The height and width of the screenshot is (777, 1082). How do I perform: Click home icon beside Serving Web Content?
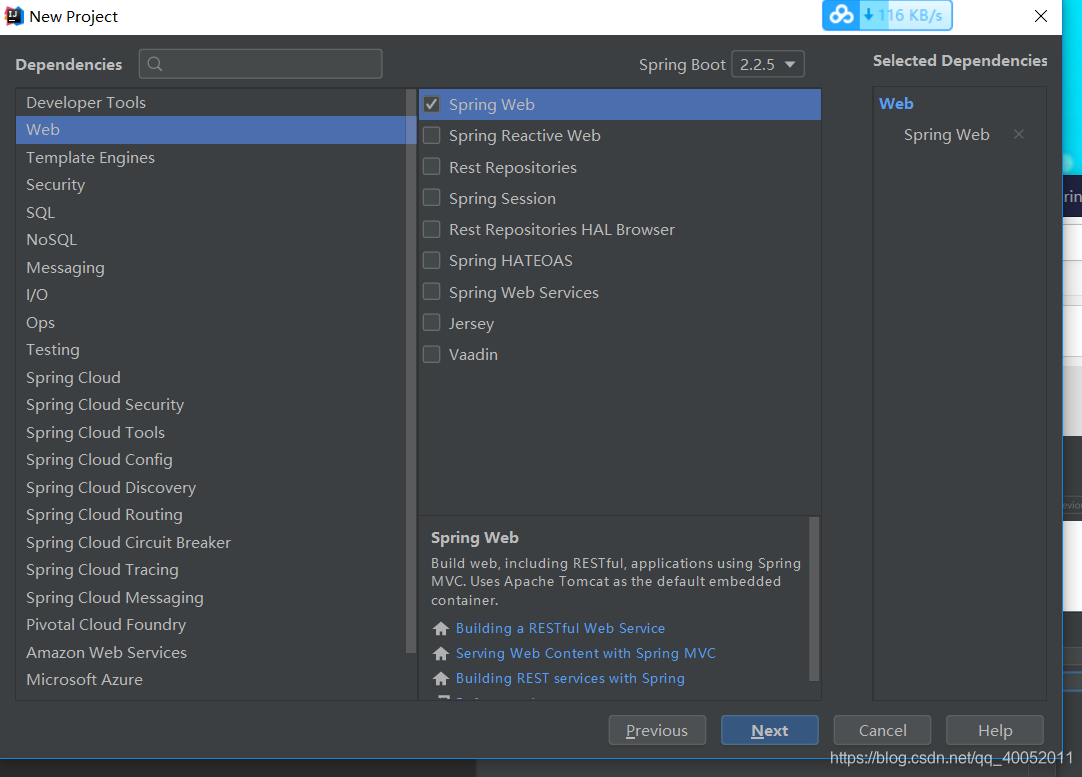pos(441,653)
